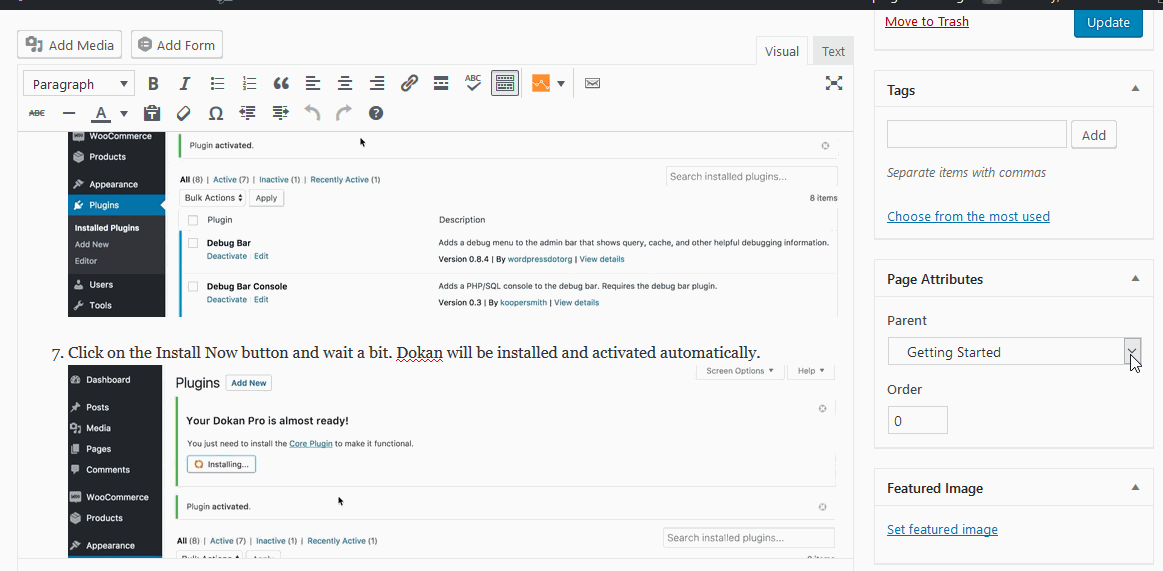Screen dimensions: 1163x571
Task: Click the envelope icon in toolbar
Action: 592,84
